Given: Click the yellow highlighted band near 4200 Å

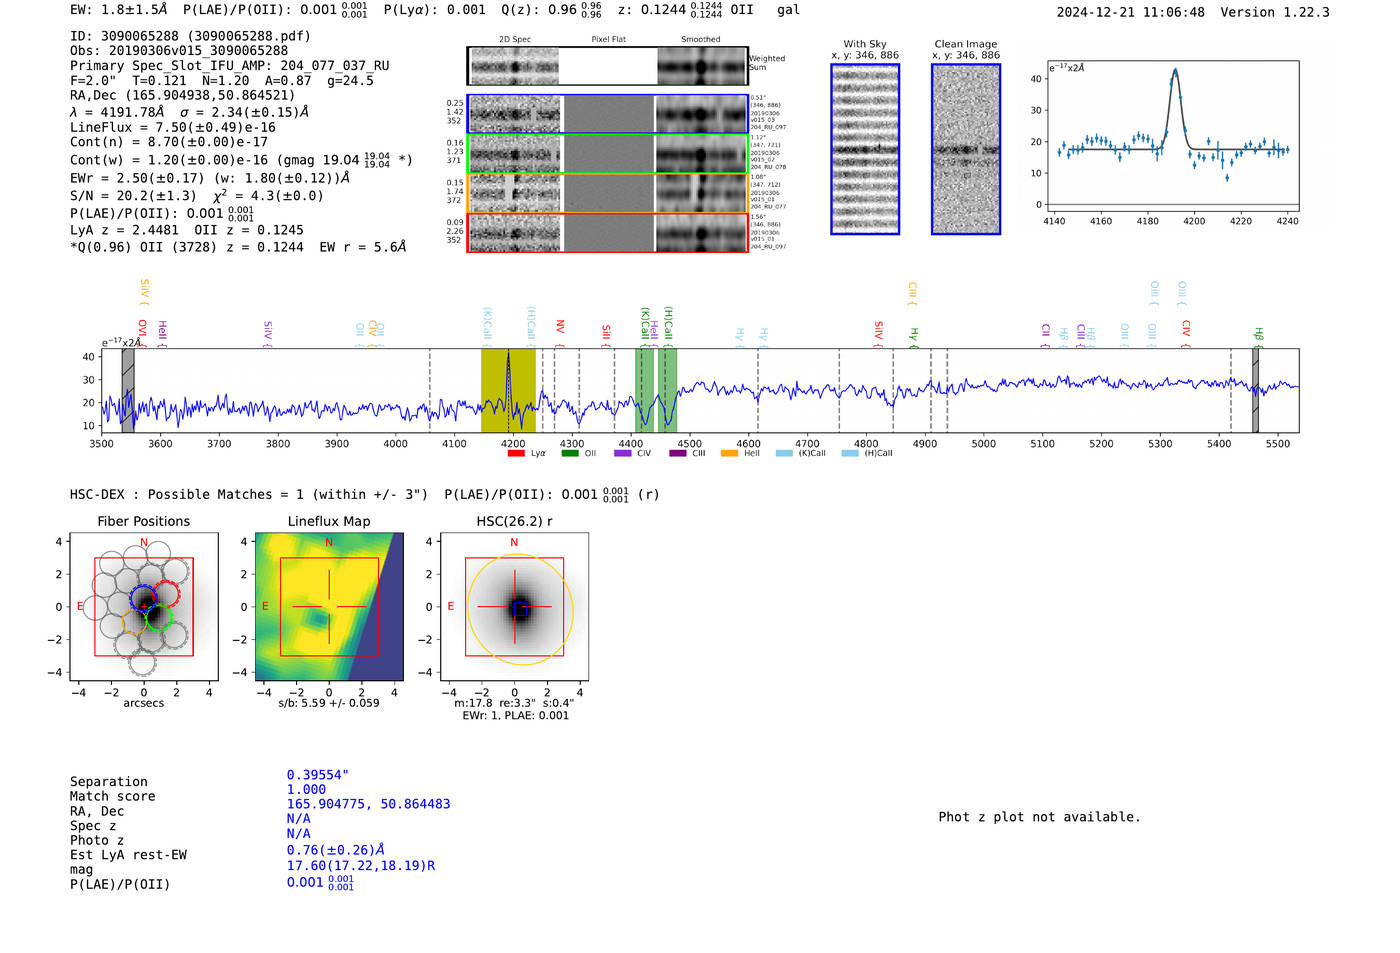Looking at the screenshot, I should coord(508,391).
